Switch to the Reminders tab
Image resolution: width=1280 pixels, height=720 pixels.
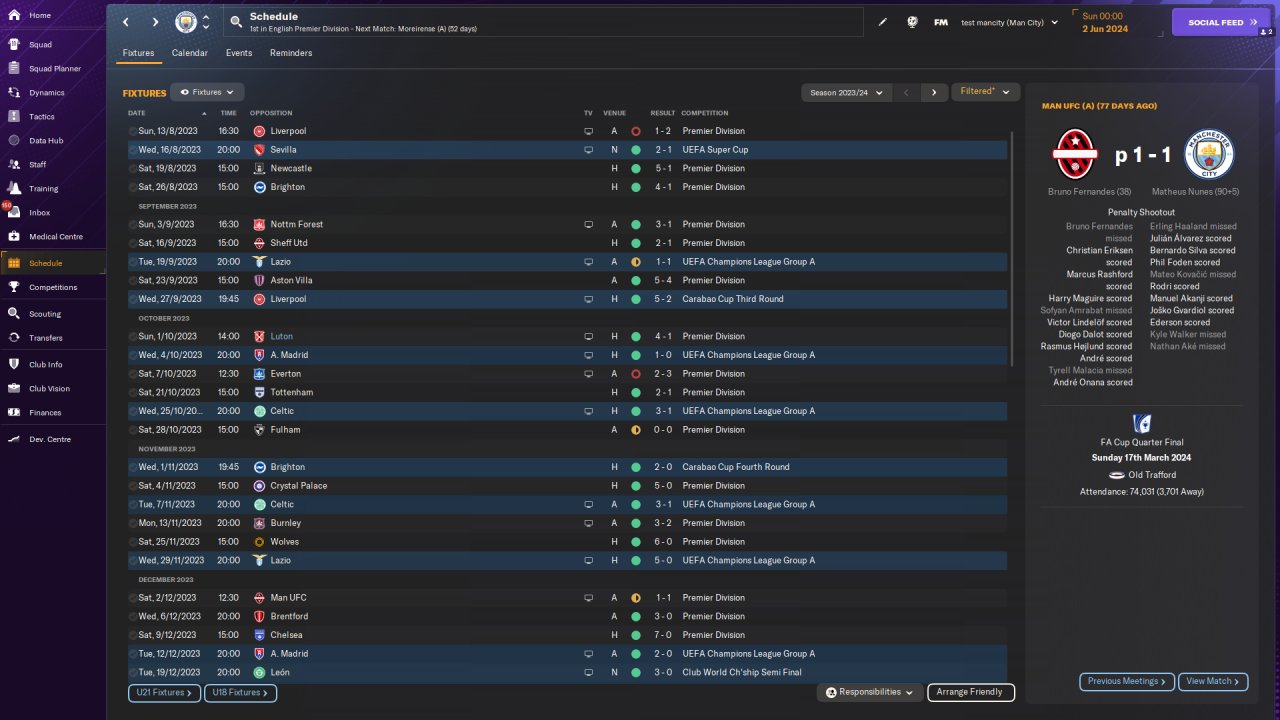tap(291, 53)
